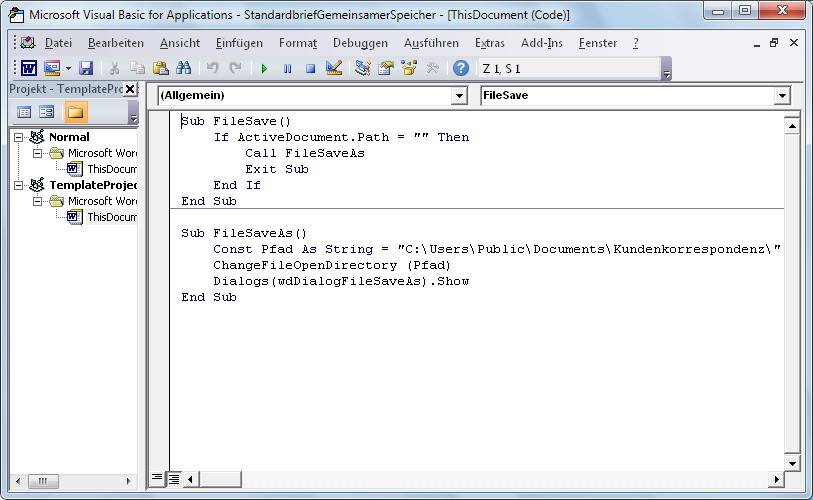Screen dimensions: 813x500
Task: Click the 'Z 1, S 1' cursor position field
Action: [569, 68]
